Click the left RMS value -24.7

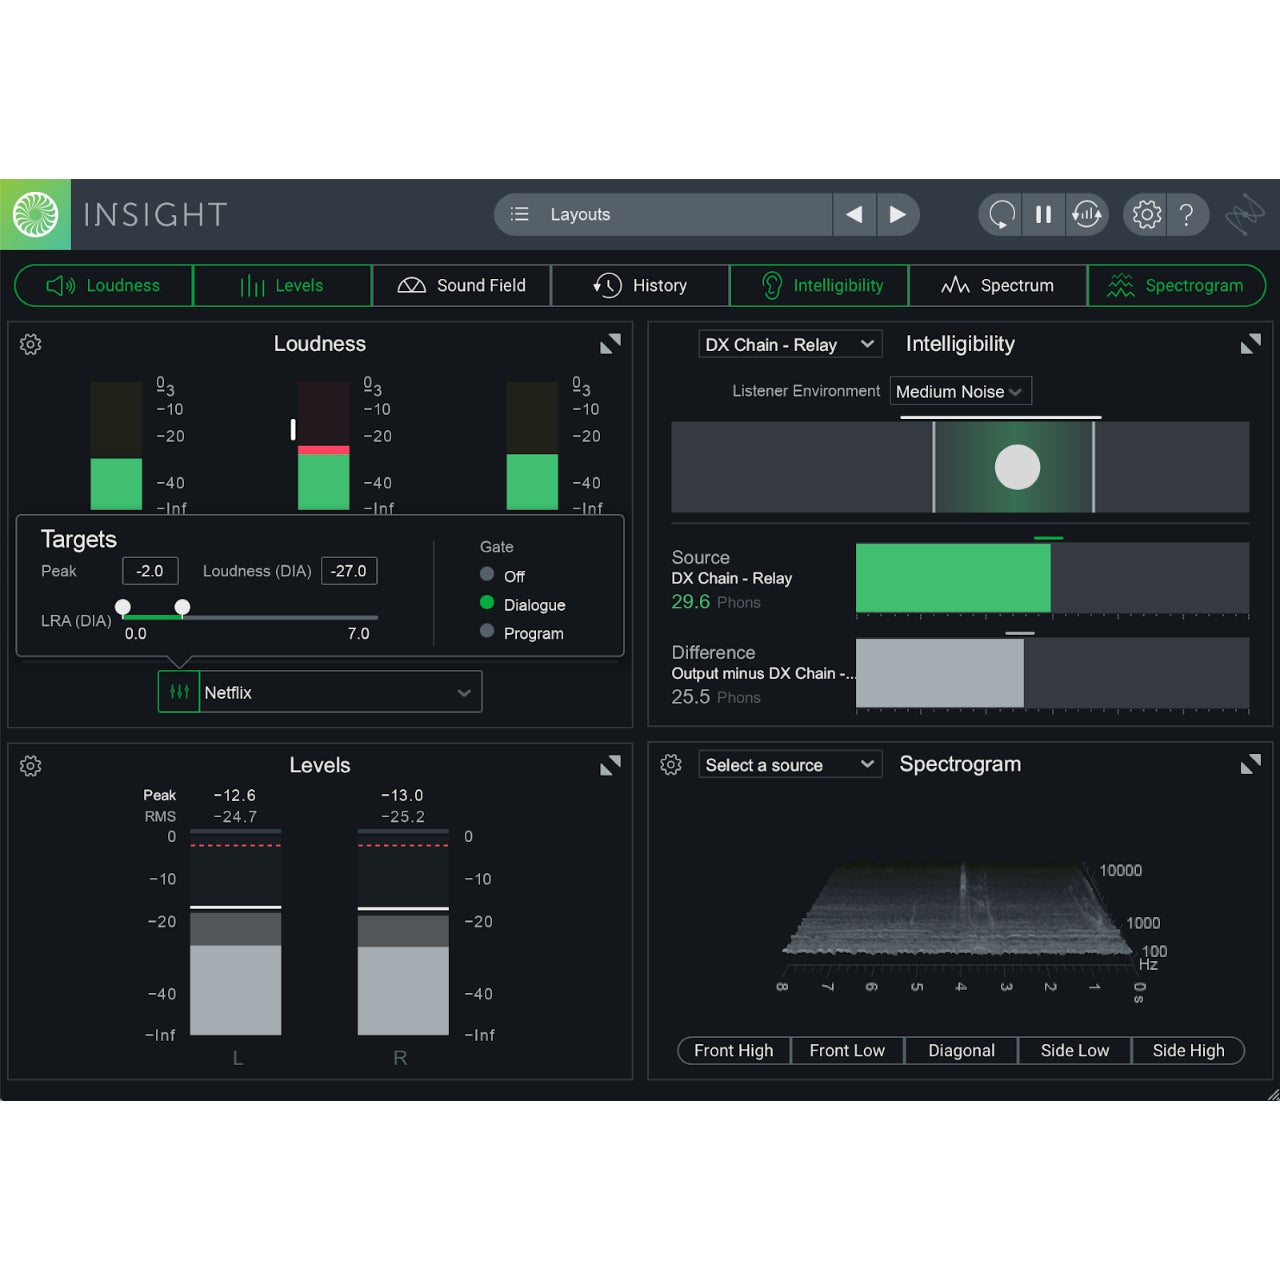[235, 817]
